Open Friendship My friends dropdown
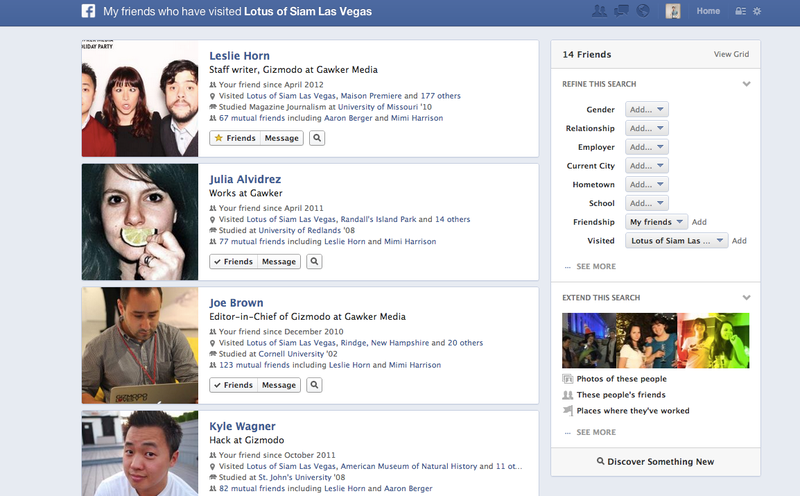Screen dimensions: 800x496 [657, 222]
